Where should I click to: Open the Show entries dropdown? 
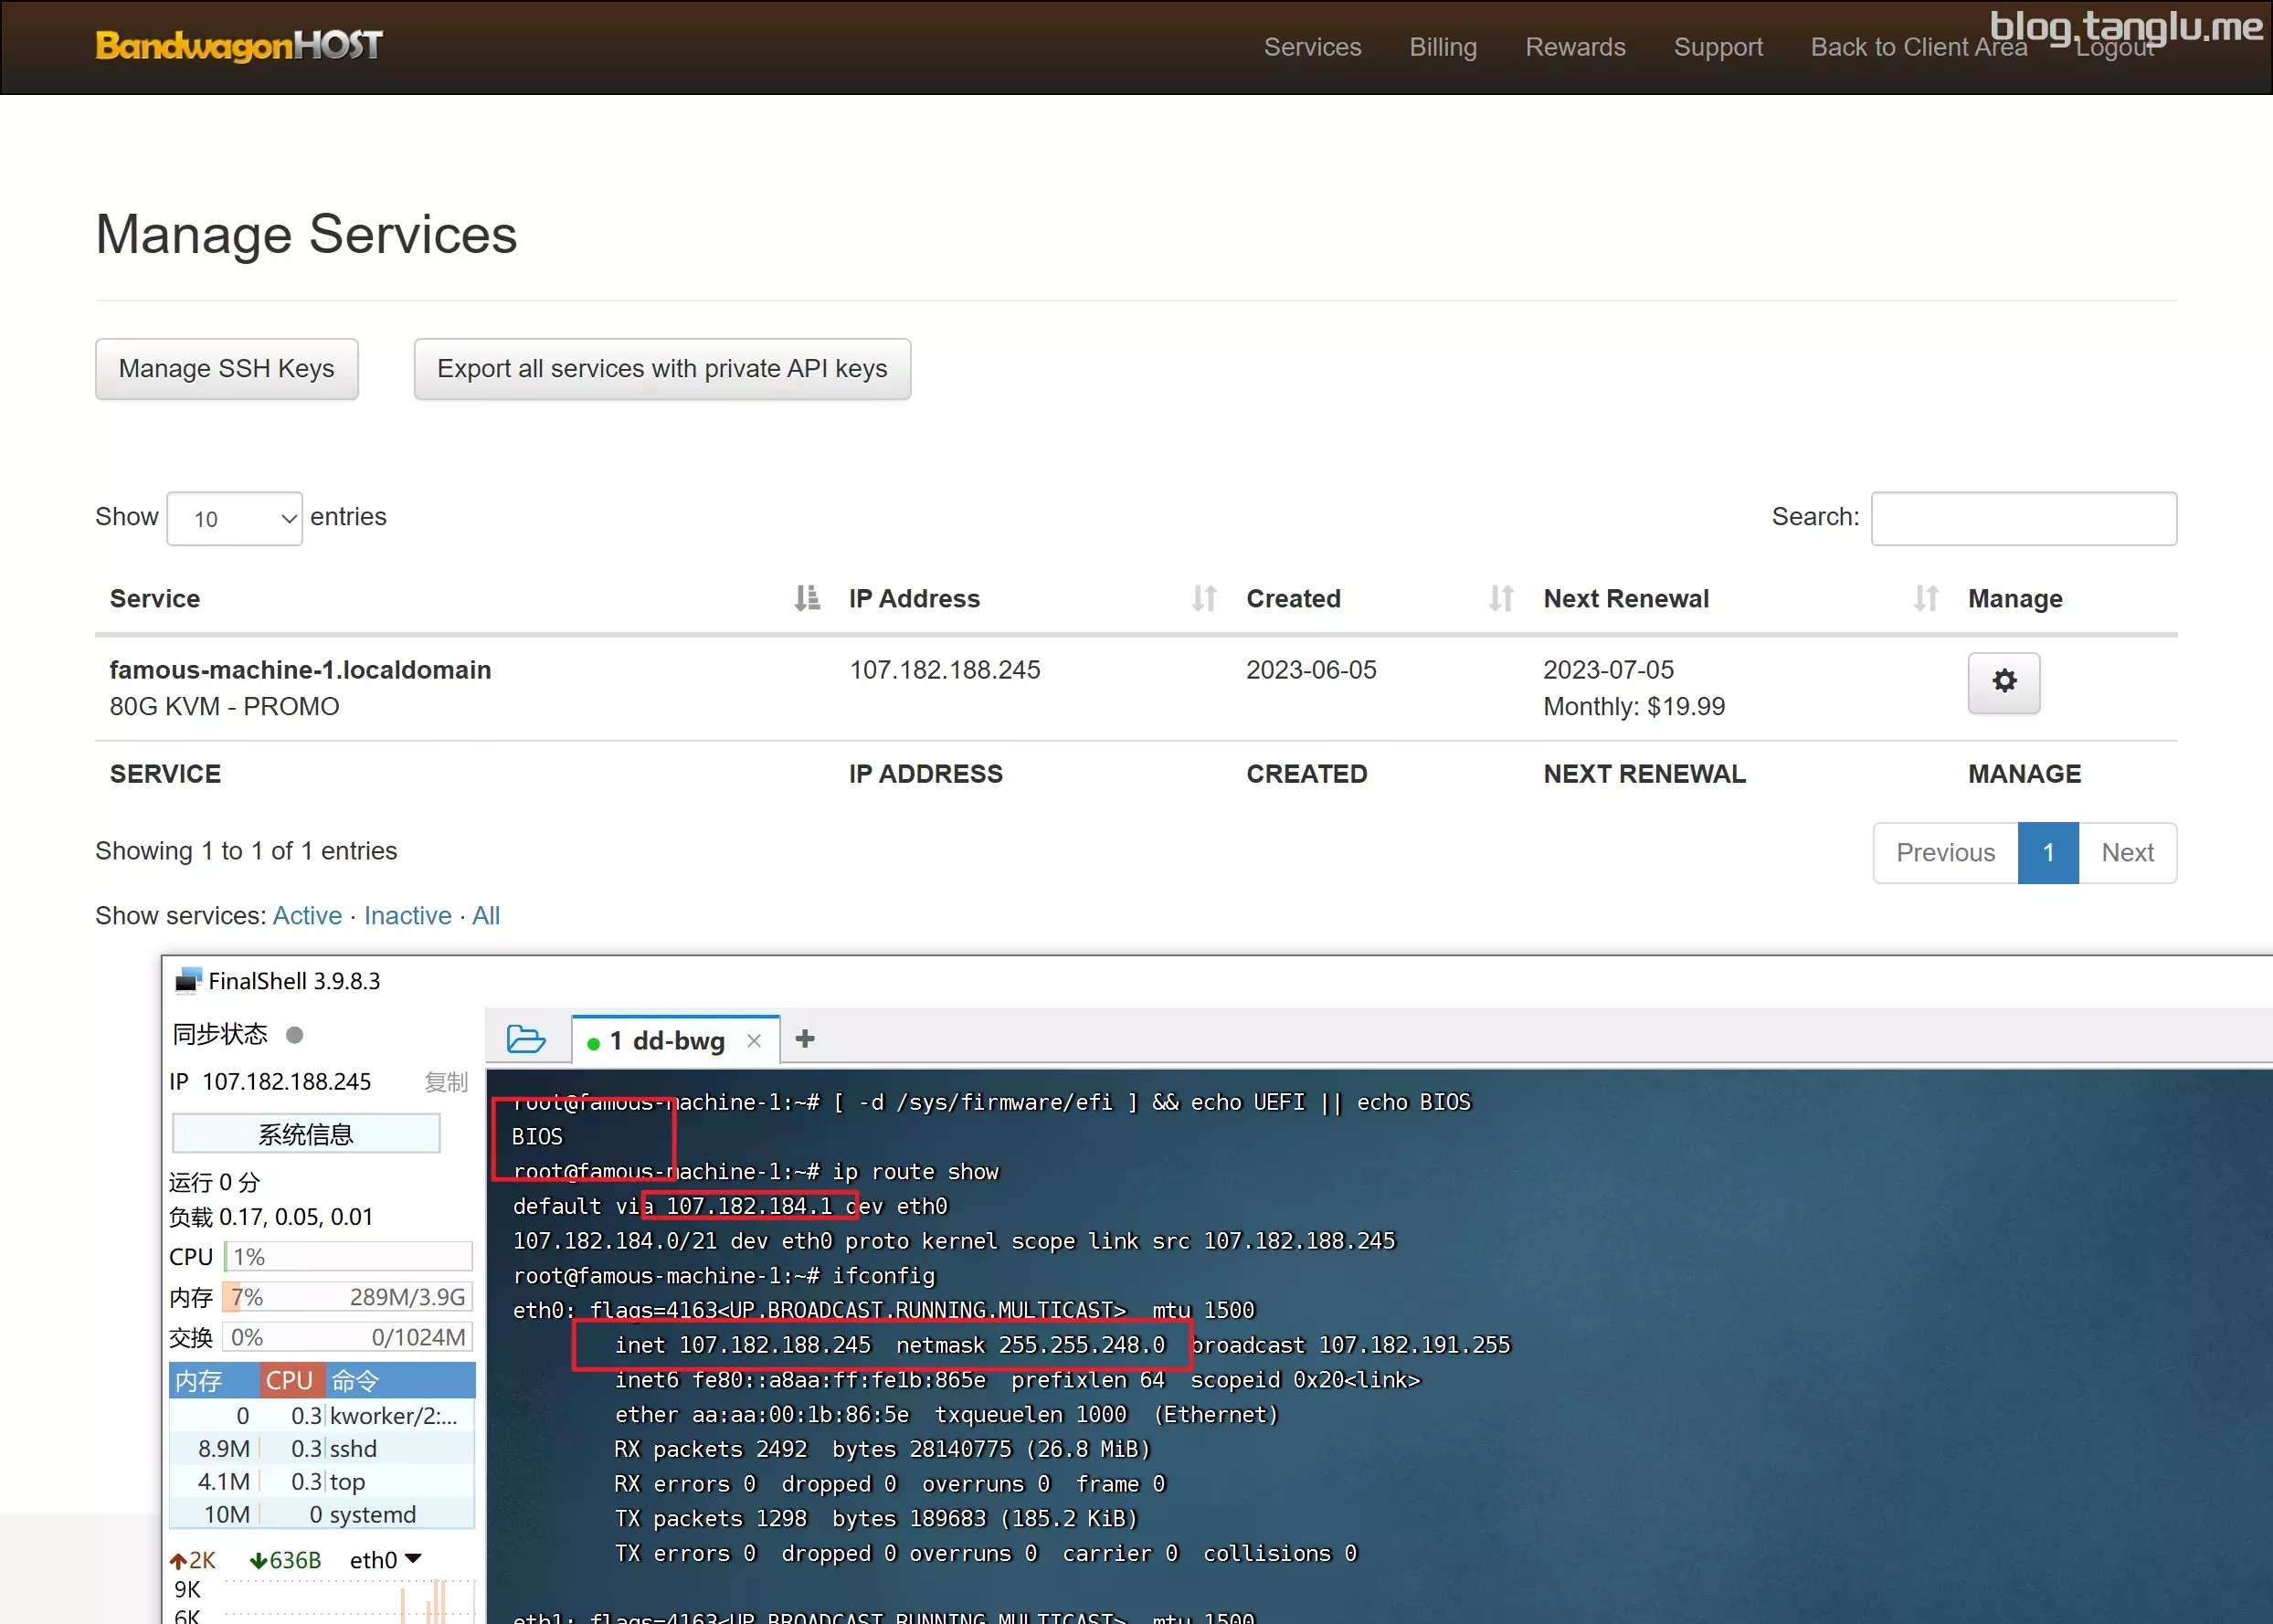[234, 518]
